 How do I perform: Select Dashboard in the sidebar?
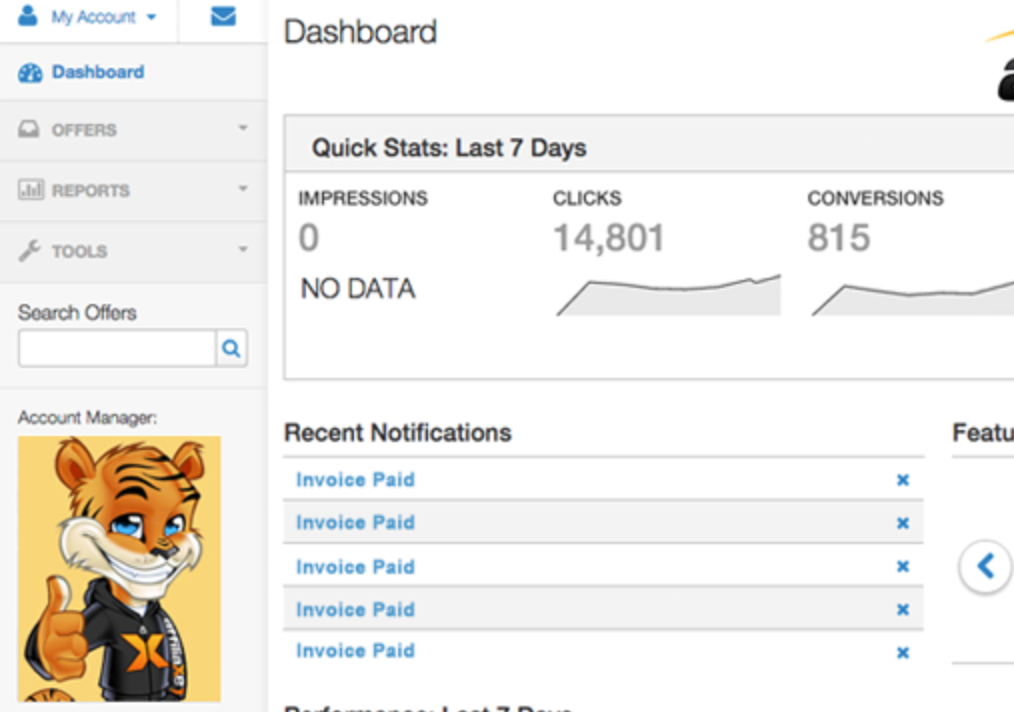(x=97, y=72)
